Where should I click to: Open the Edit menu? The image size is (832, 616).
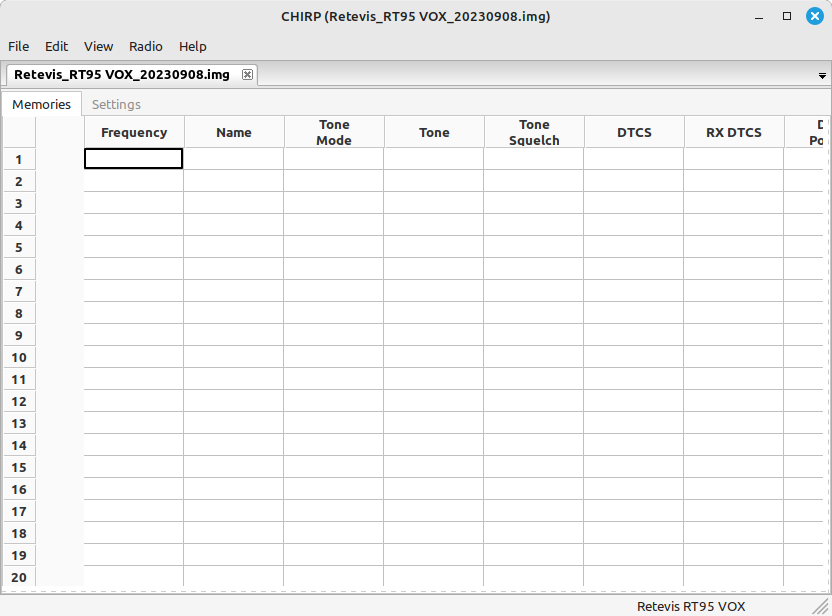click(56, 47)
